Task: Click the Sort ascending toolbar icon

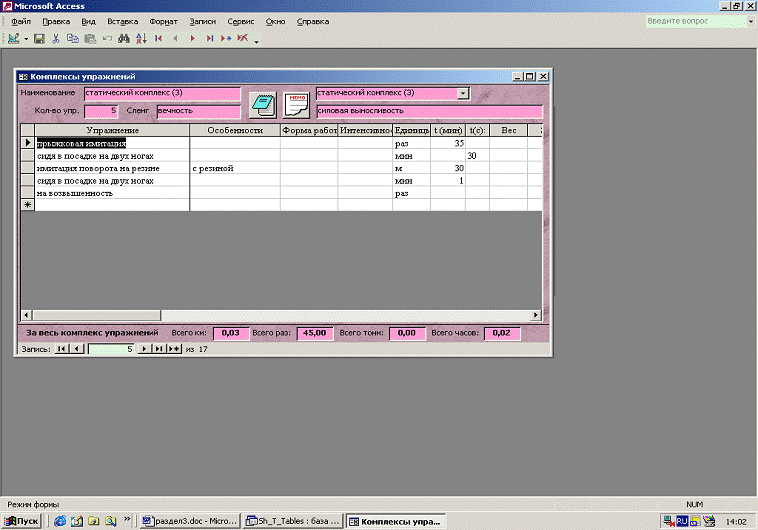Action: point(141,39)
